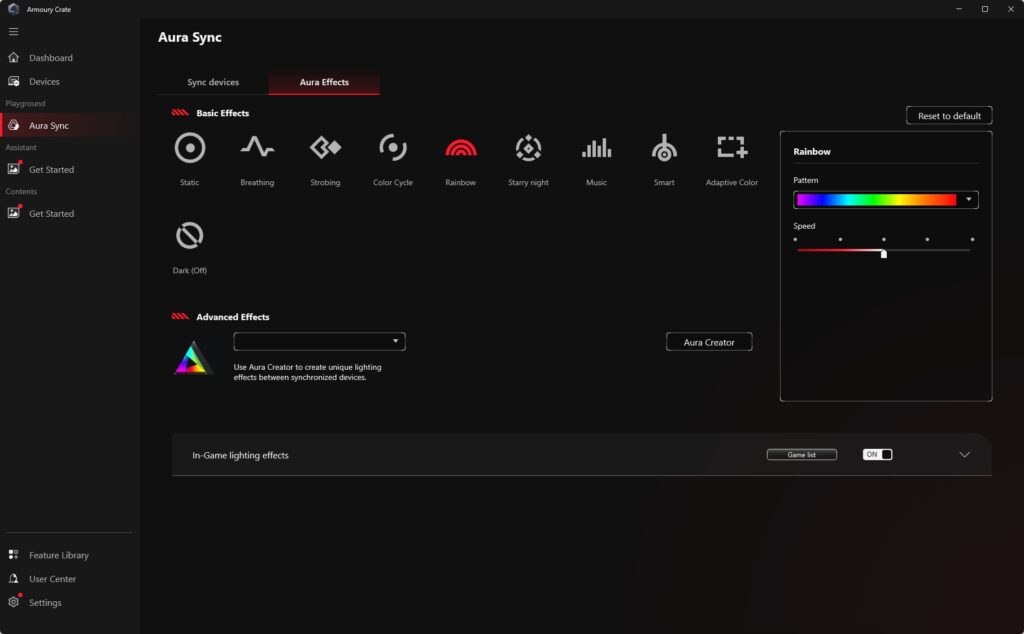Minimize the Armoury Crate window
This screenshot has width=1024, height=634.
(x=959, y=9)
